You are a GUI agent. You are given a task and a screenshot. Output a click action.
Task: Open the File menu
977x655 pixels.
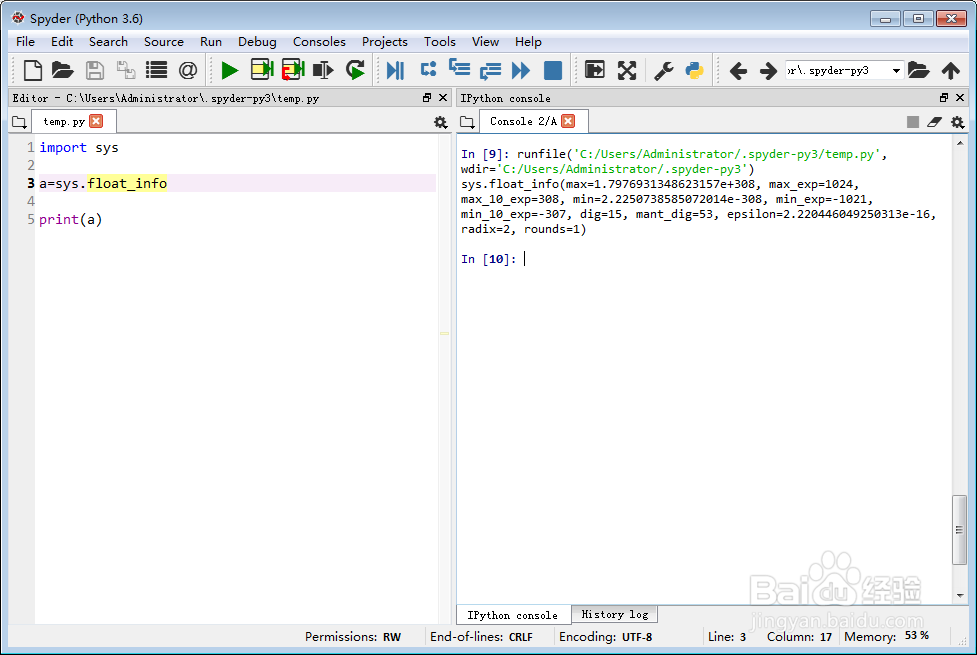(26, 42)
